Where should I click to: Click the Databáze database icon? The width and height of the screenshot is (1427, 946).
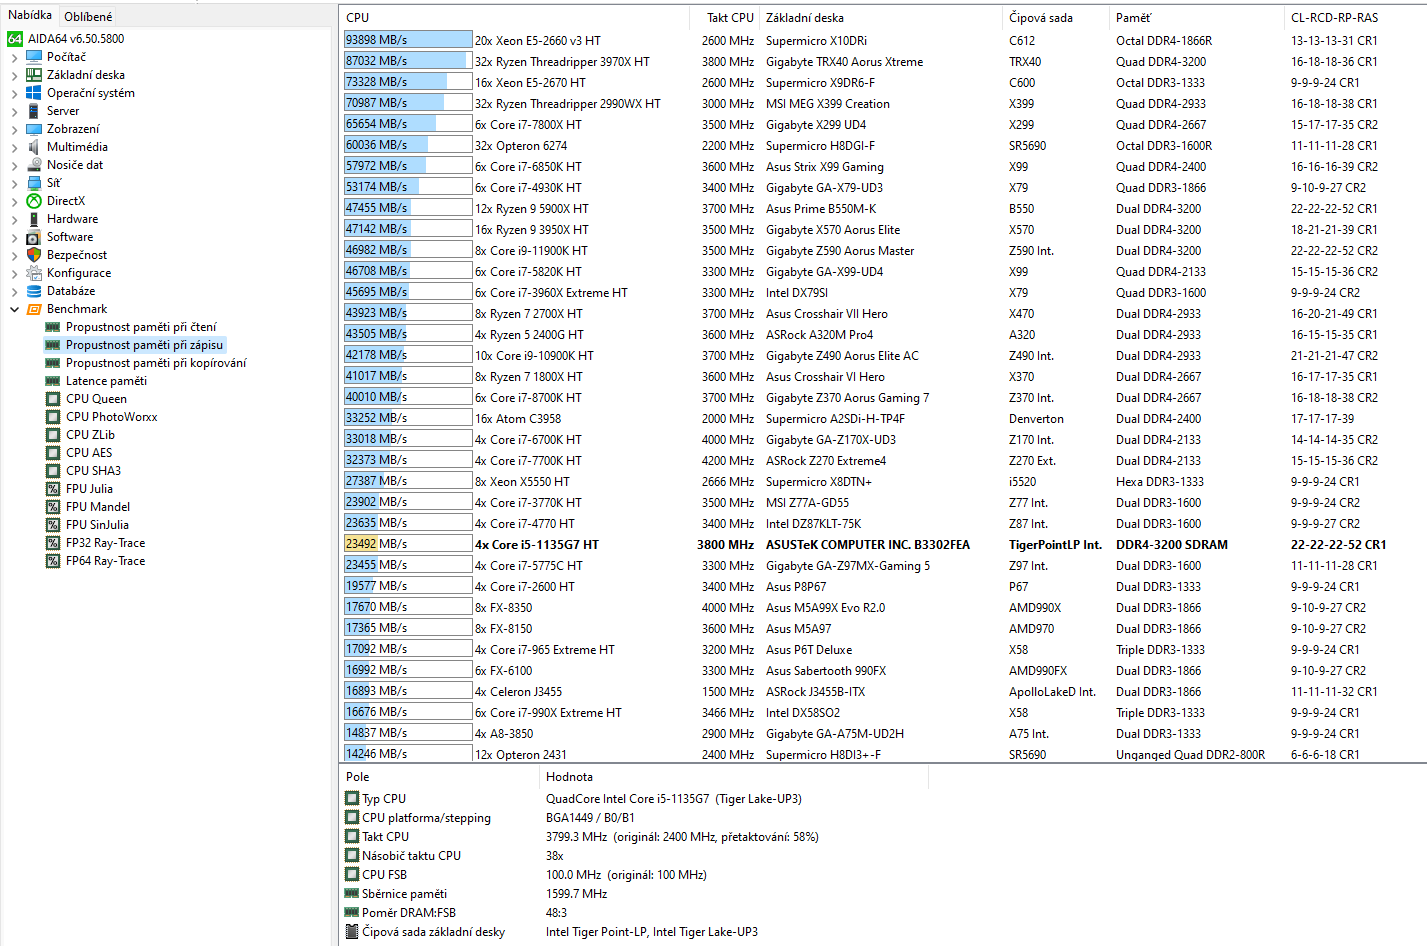pos(34,291)
